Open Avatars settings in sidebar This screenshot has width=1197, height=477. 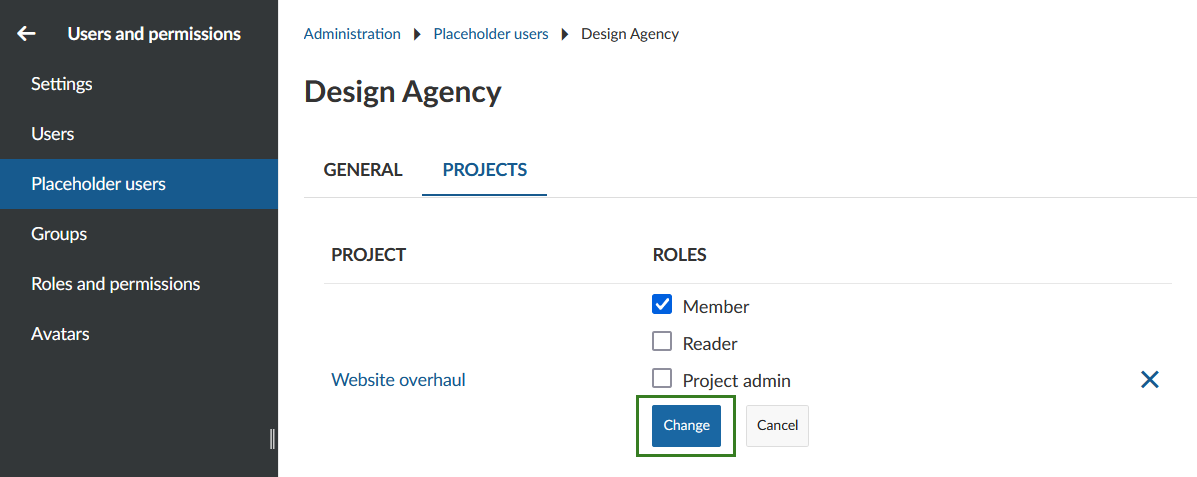point(60,334)
